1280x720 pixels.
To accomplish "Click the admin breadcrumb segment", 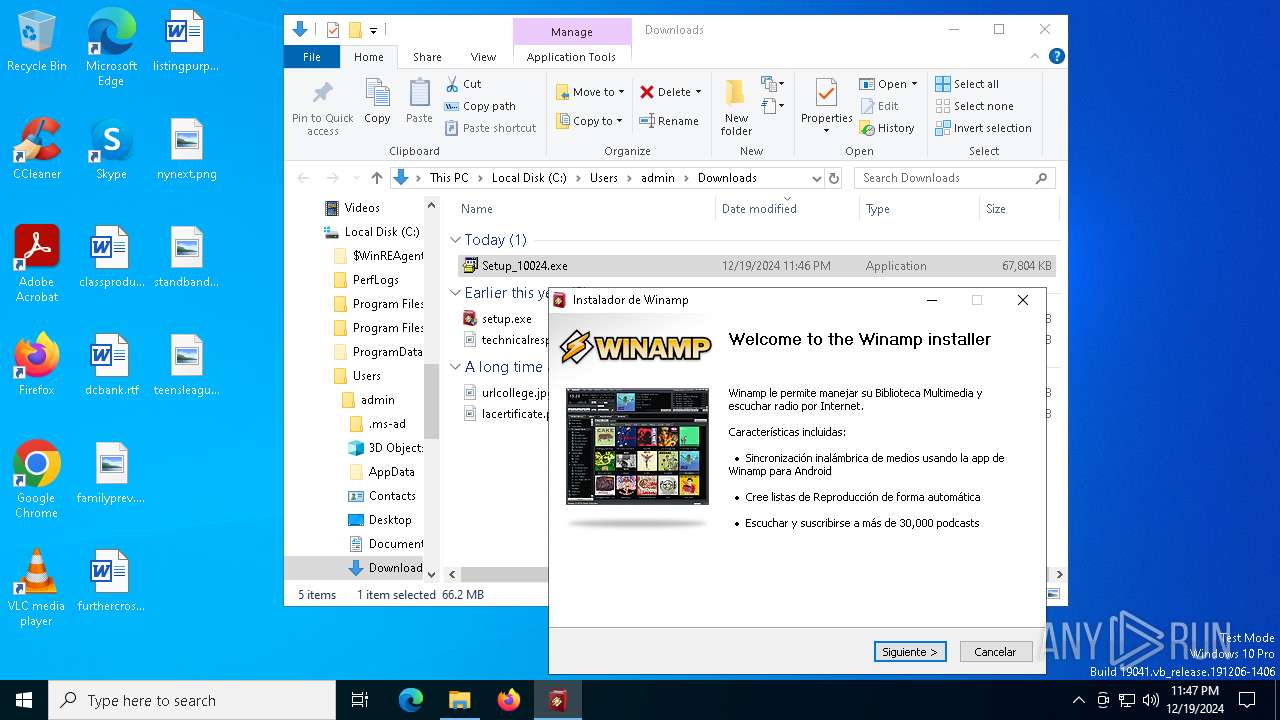I will pyautogui.click(x=658, y=178).
